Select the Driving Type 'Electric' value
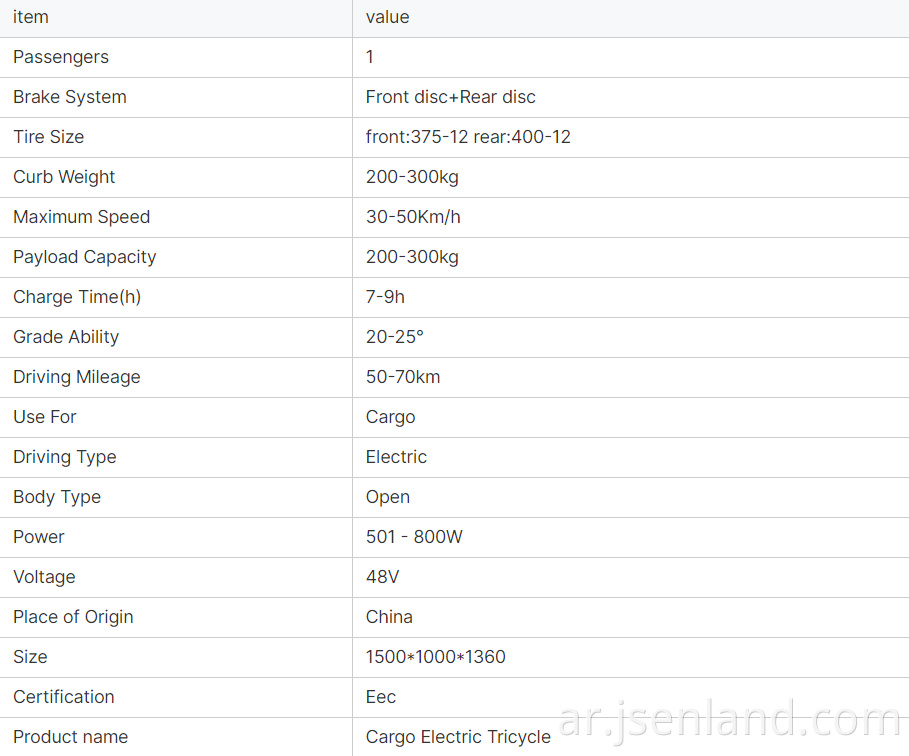 (x=396, y=457)
